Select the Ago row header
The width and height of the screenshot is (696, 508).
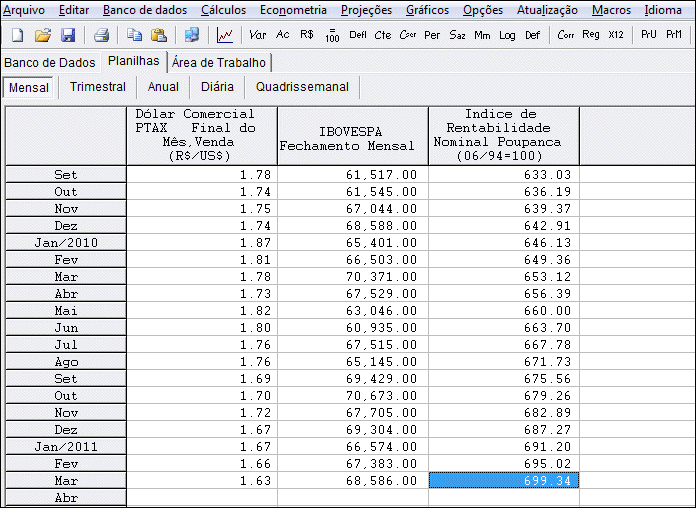pyautogui.click(x=66, y=361)
